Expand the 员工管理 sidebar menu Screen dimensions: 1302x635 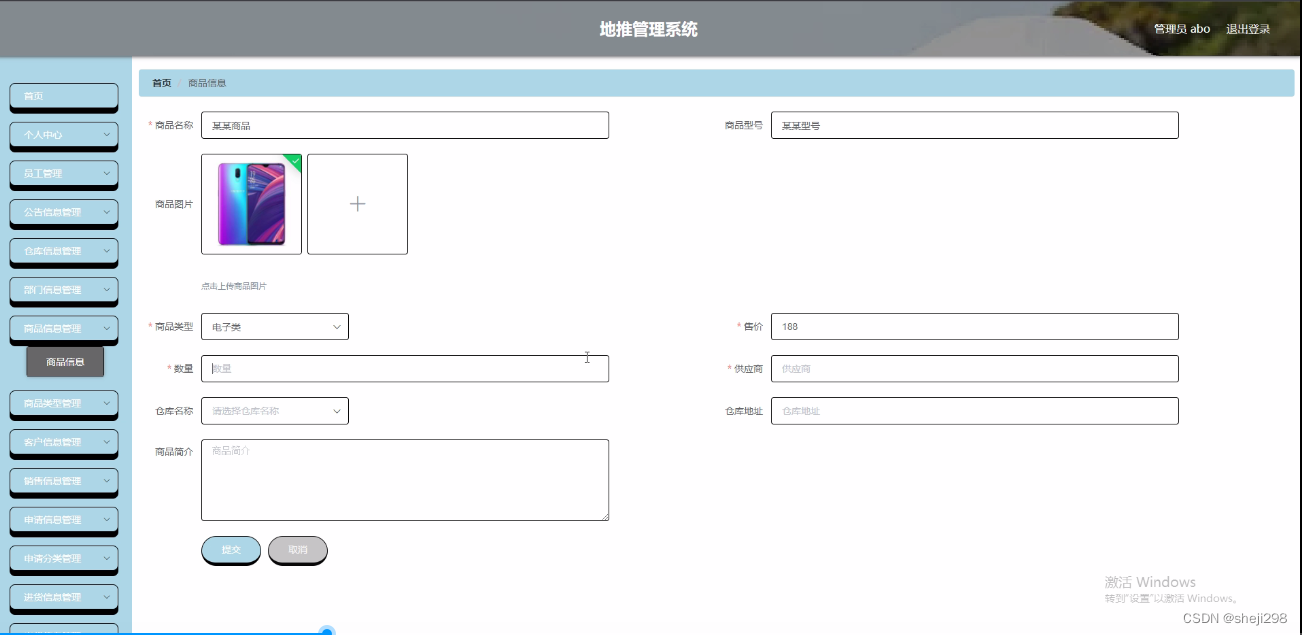coord(63,174)
